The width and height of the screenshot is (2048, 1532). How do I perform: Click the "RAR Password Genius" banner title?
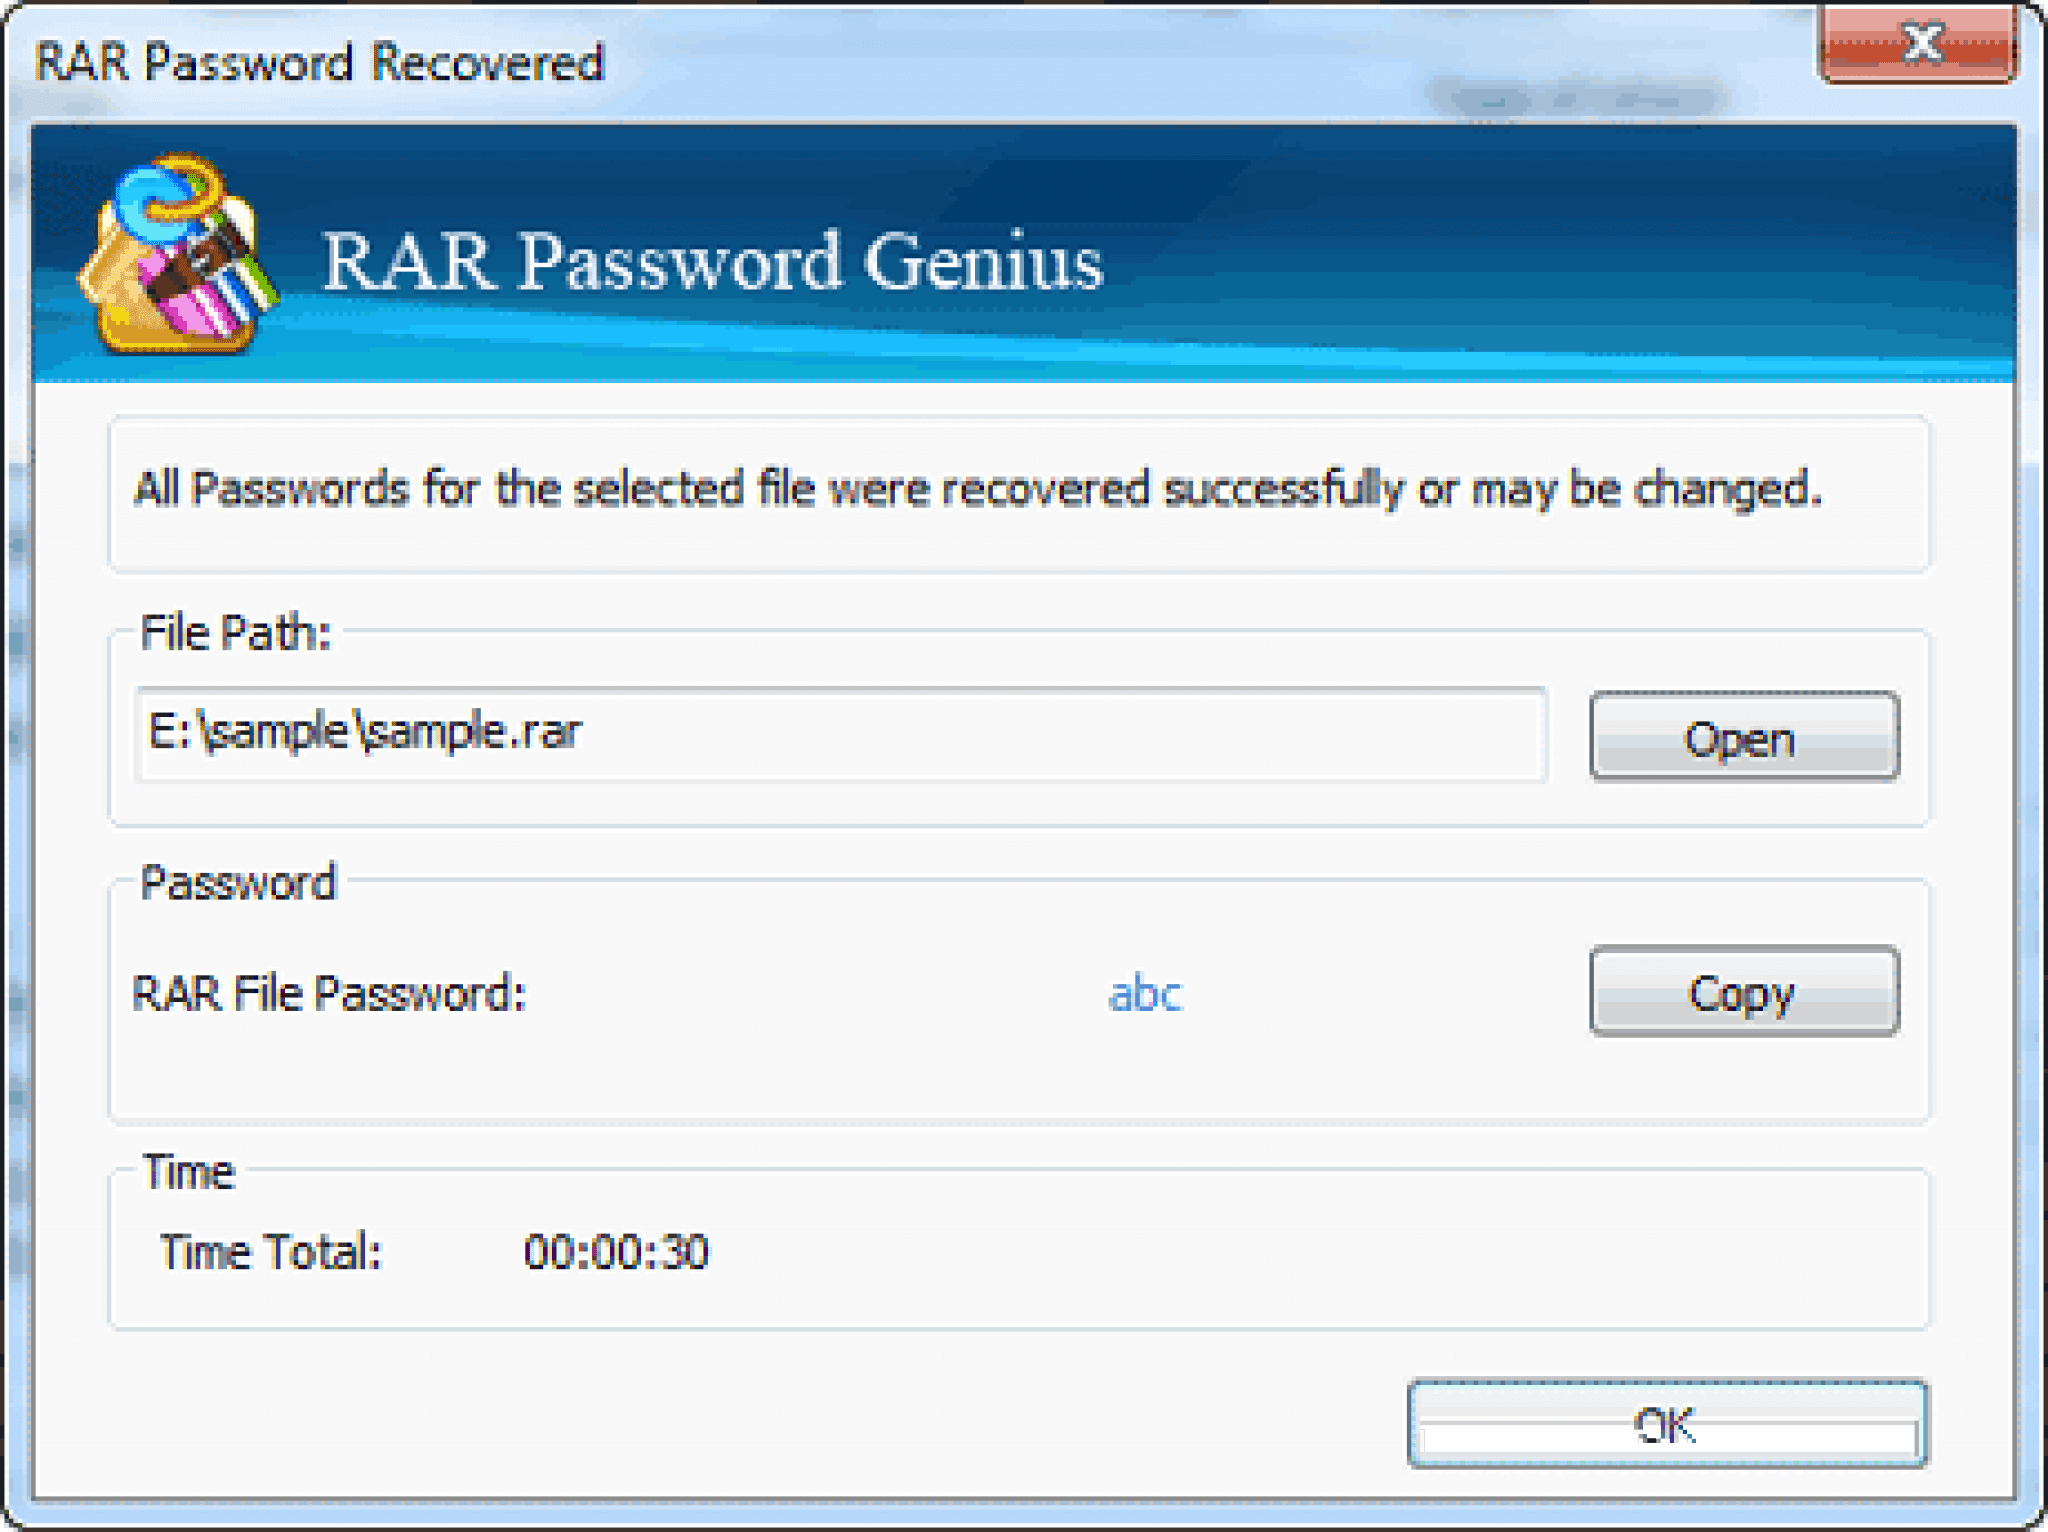point(712,262)
